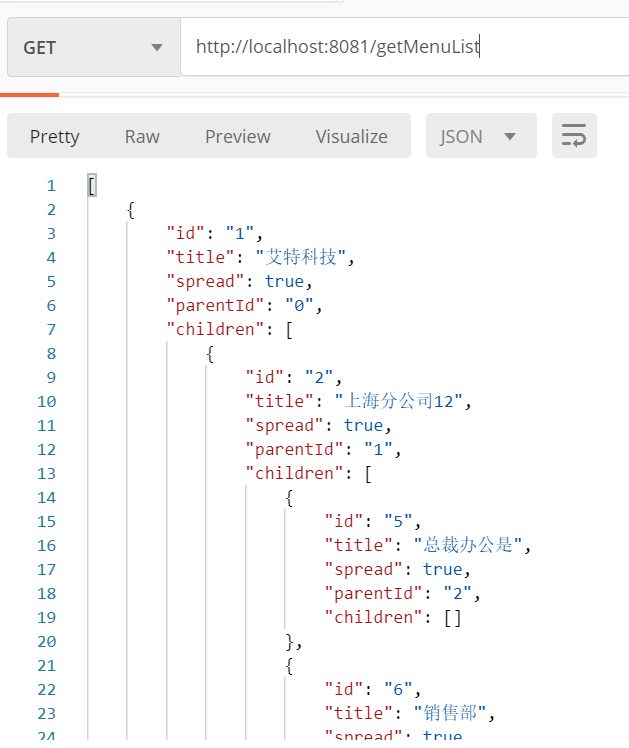Select the title value "总裁办公是"
This screenshot has height=748, width=629.
click(x=468, y=545)
